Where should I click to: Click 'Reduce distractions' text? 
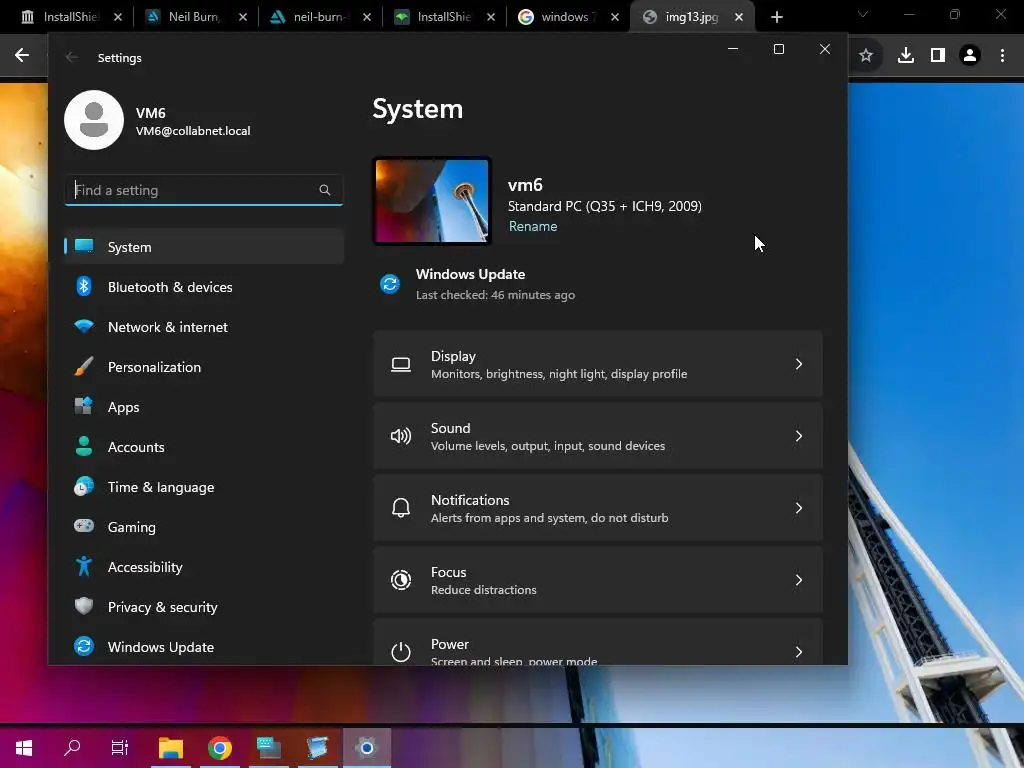point(484,590)
